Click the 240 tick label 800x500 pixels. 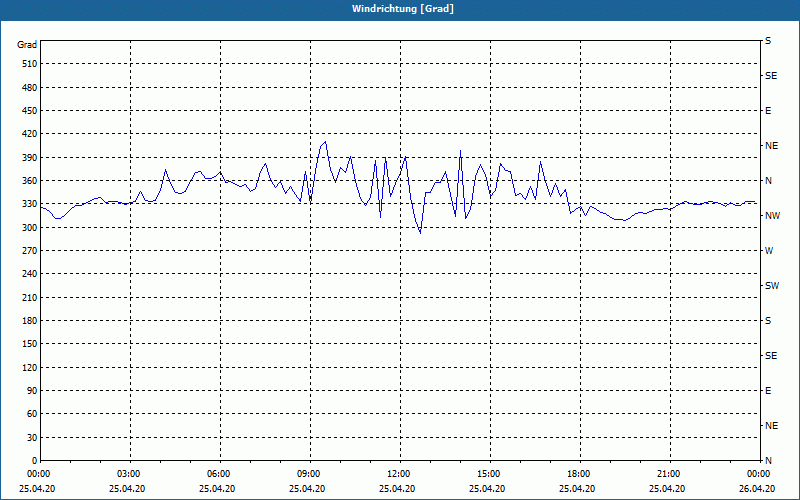(x=30, y=274)
